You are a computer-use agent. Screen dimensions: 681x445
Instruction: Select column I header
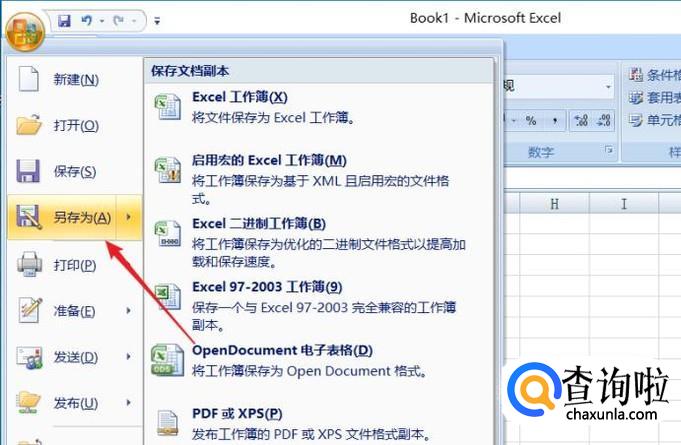[624, 204]
